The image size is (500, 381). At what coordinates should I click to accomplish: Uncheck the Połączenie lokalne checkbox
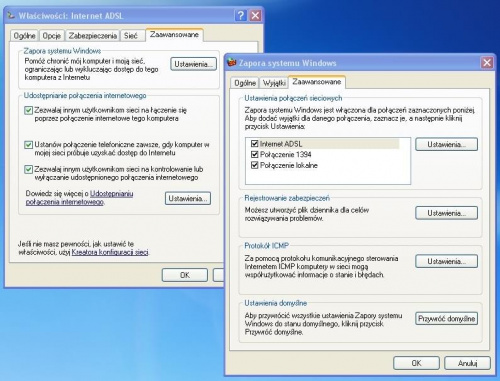255,165
